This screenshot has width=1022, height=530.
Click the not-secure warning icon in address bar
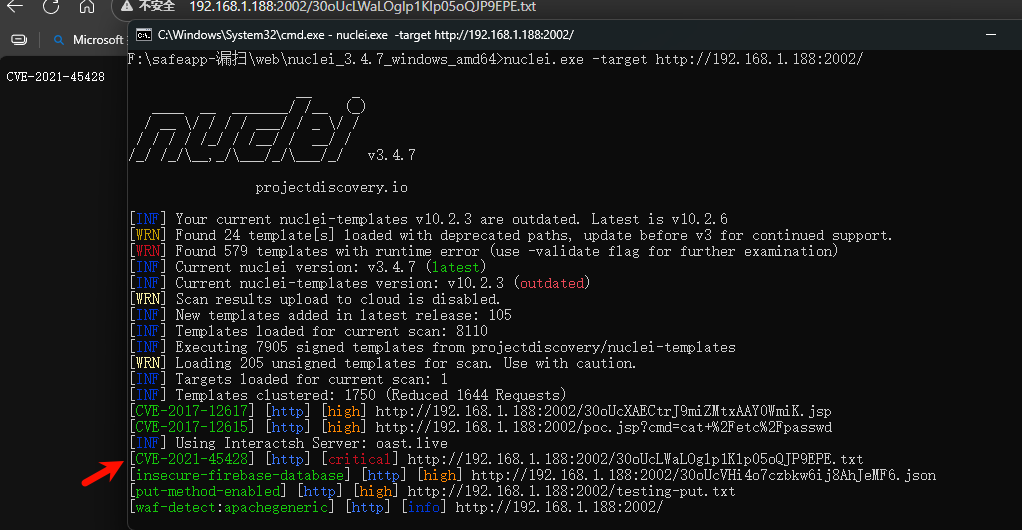[127, 7]
